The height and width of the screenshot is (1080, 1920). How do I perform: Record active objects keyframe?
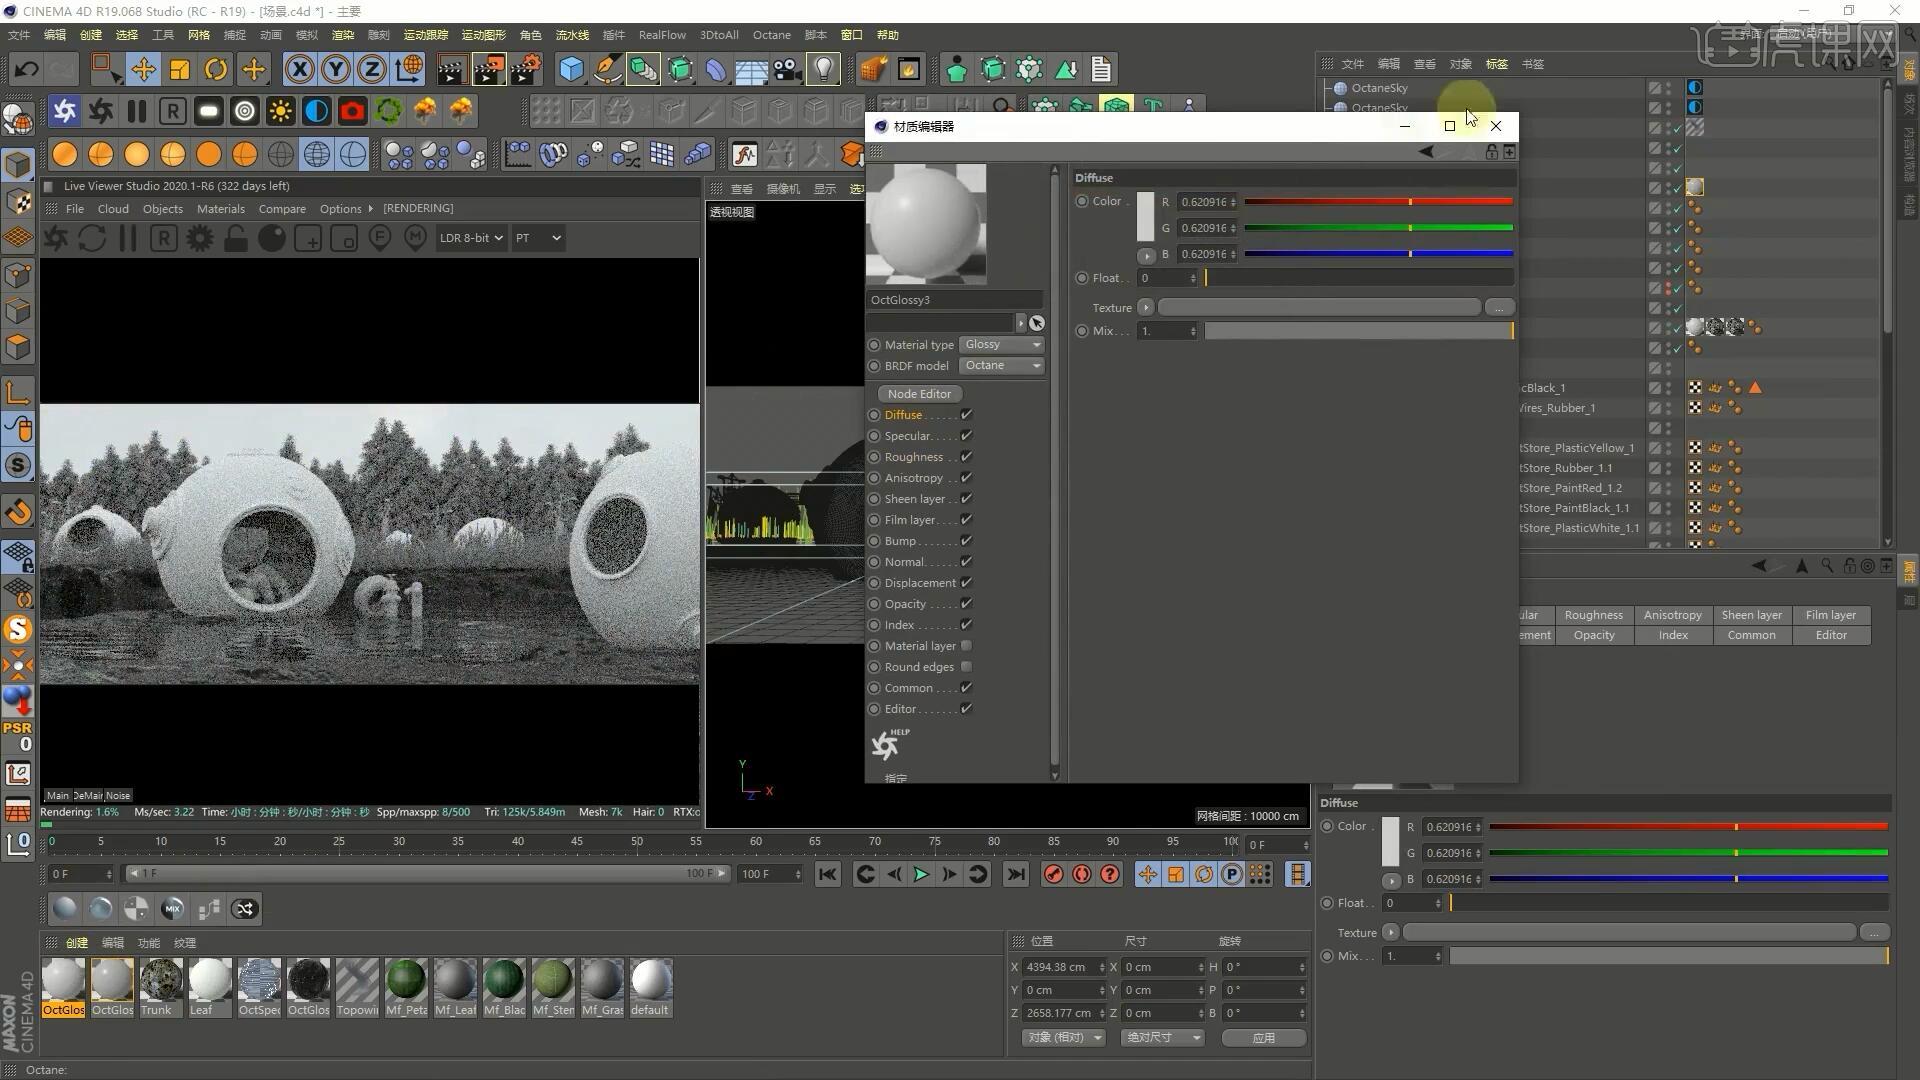coord(1054,875)
